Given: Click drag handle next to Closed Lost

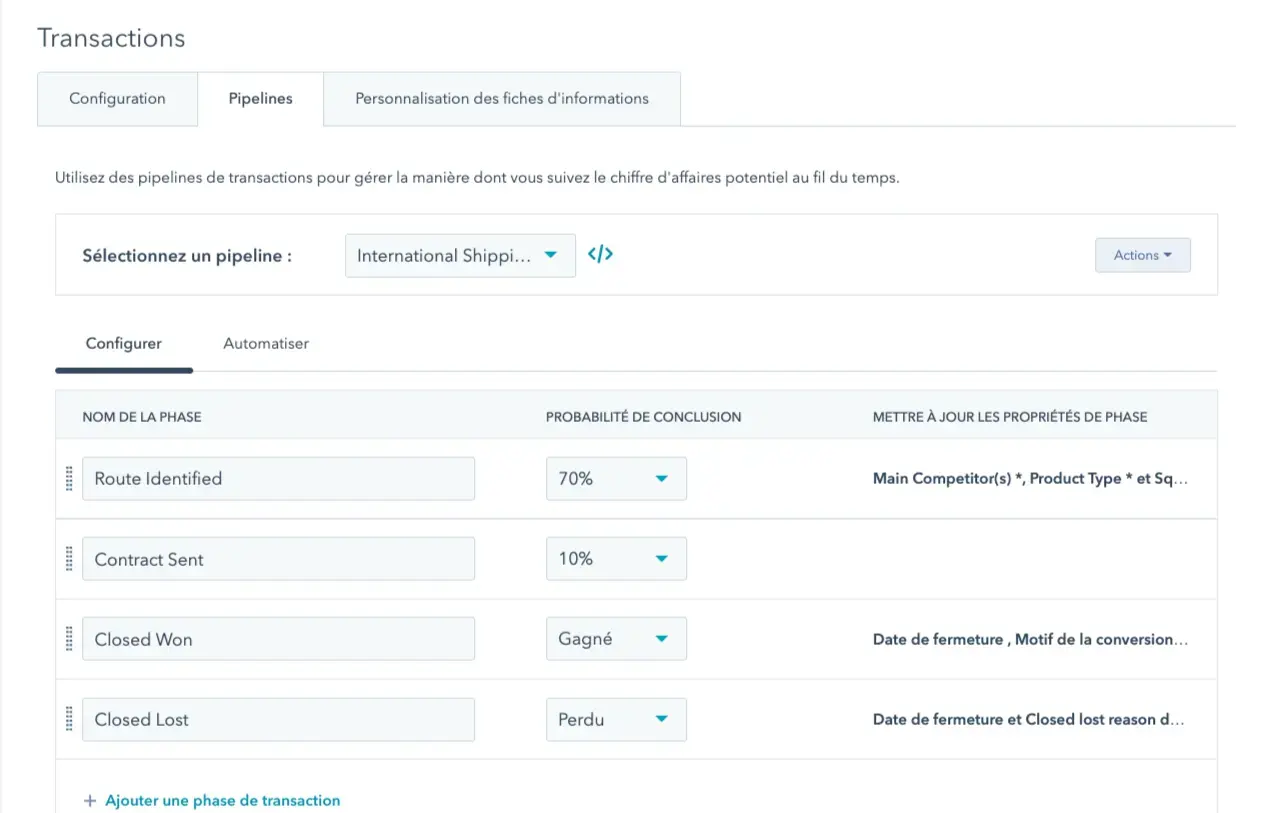Looking at the screenshot, I should pos(69,719).
